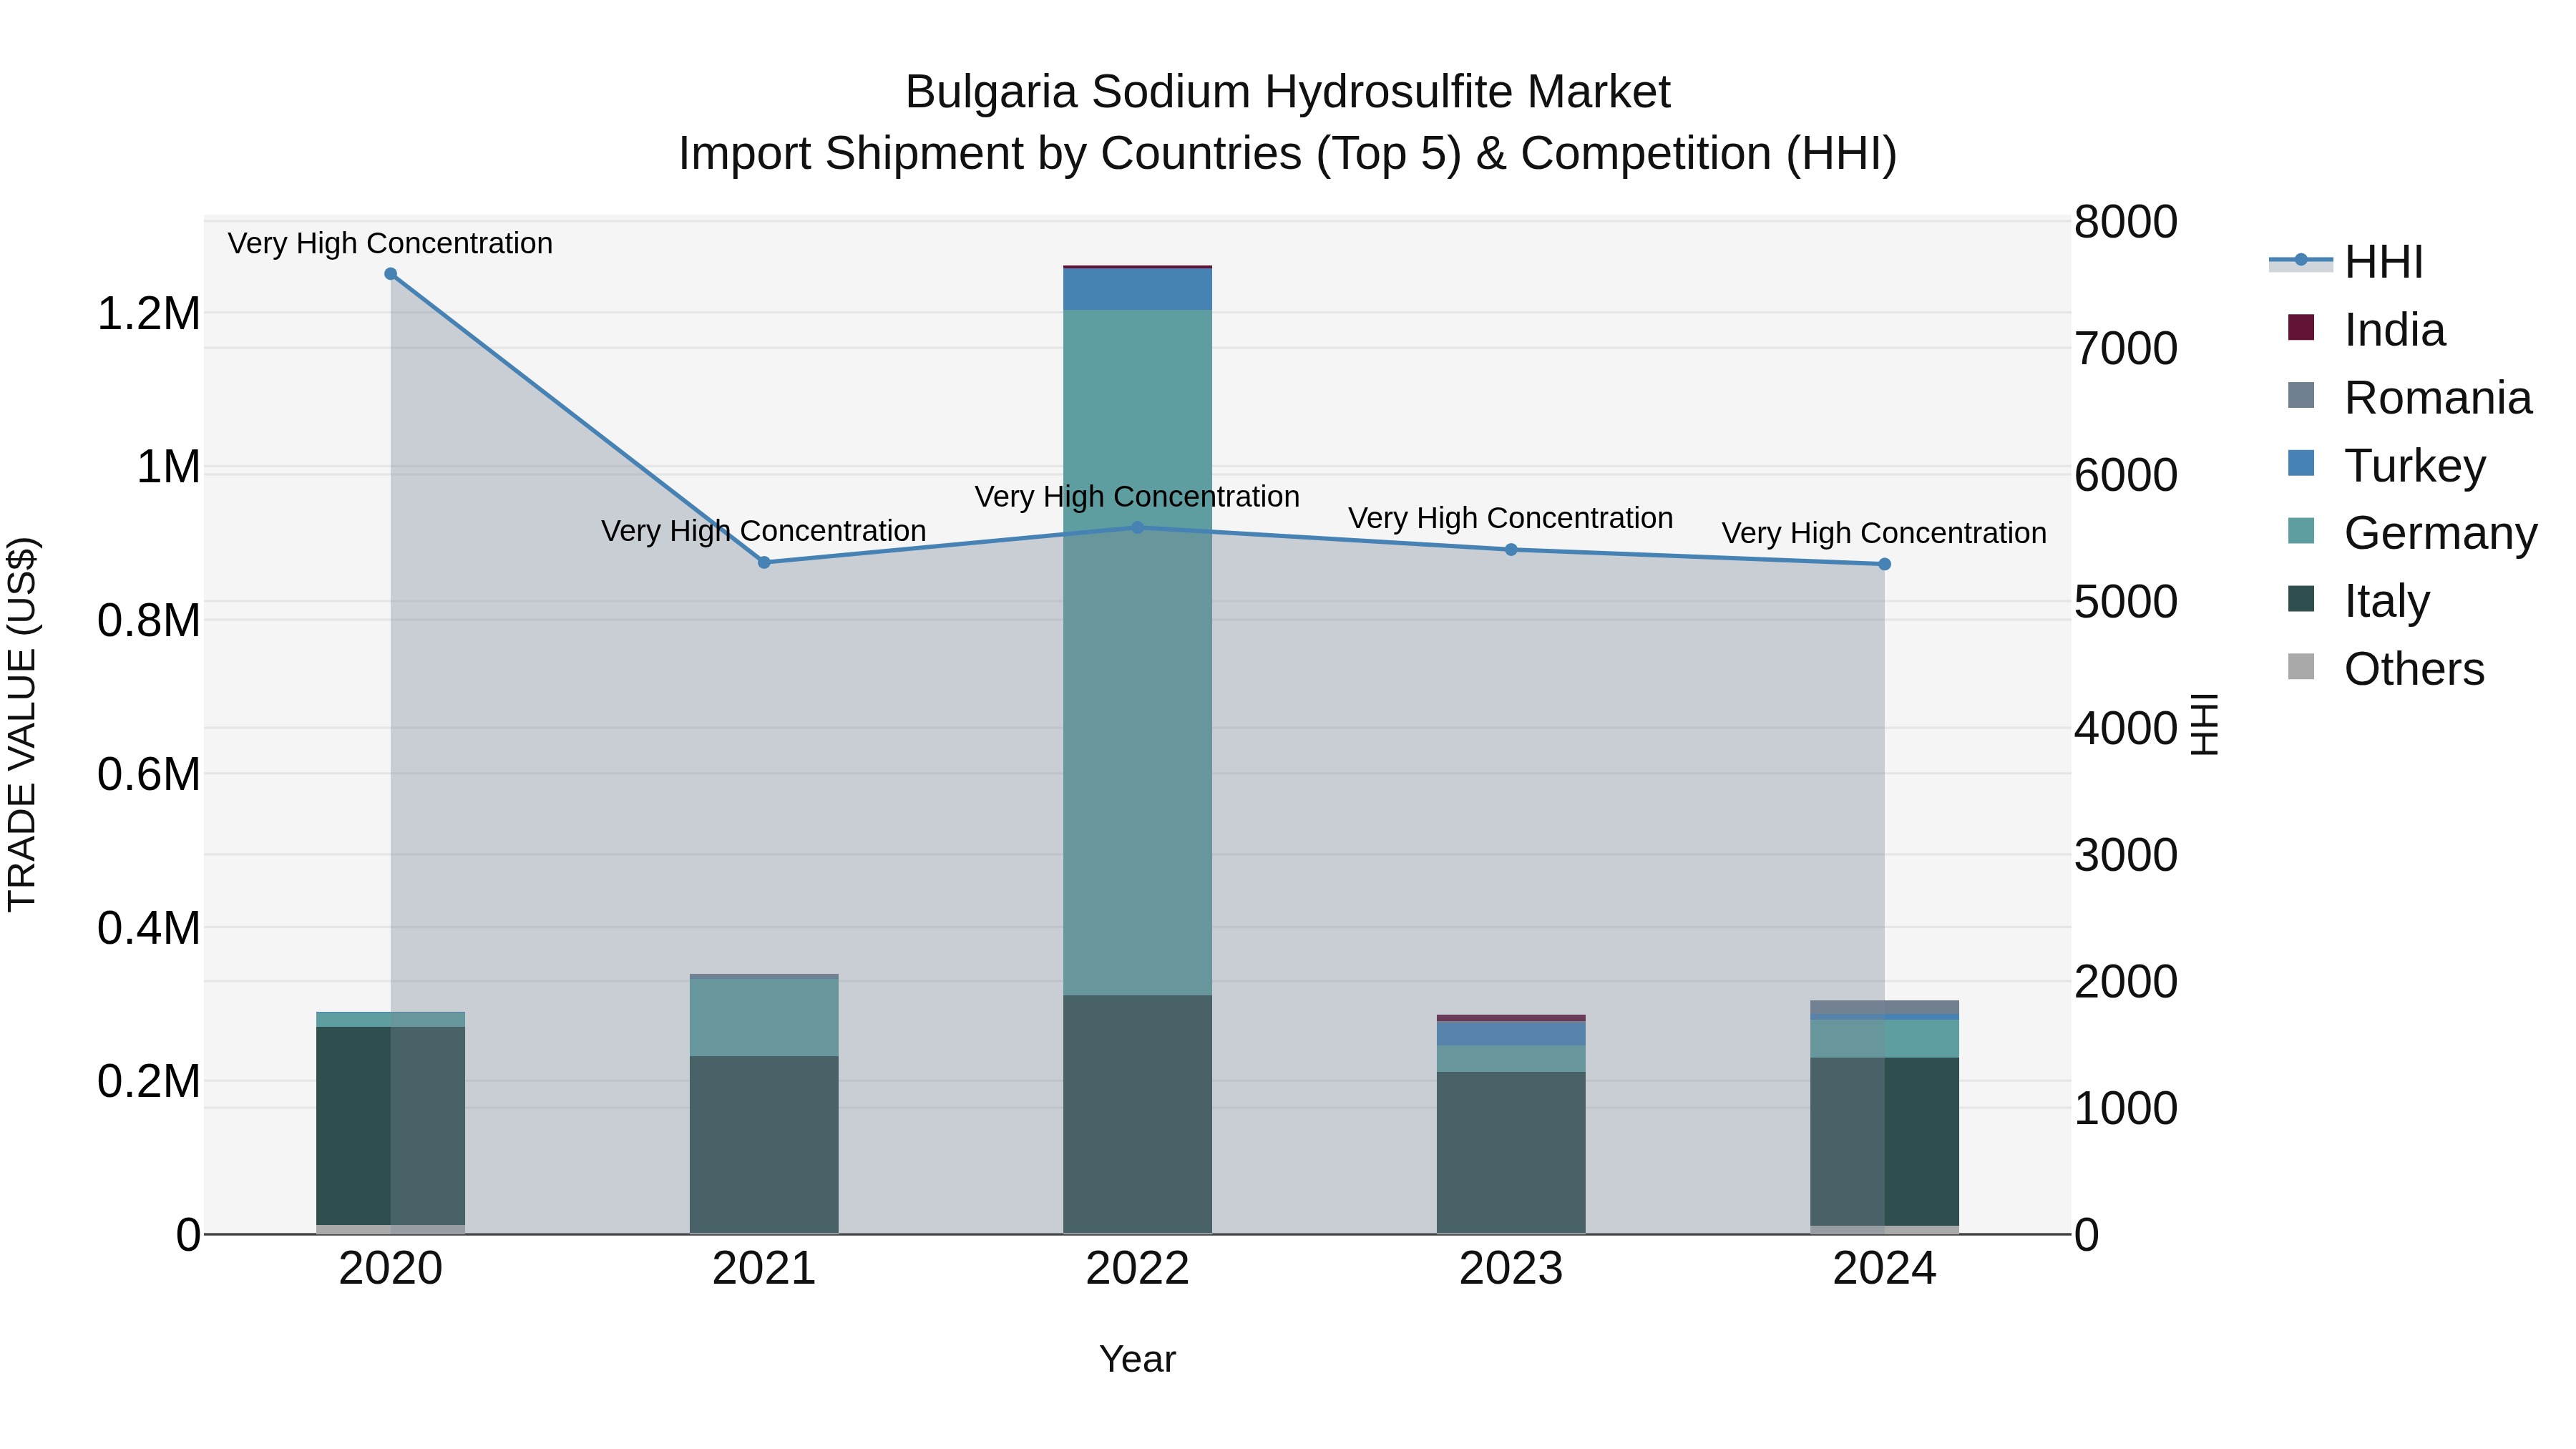Click the 2021 Very High Concentration annotation

763,531
